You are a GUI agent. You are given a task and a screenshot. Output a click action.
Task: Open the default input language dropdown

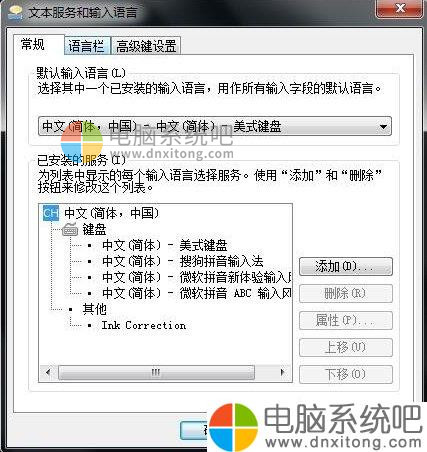point(215,126)
